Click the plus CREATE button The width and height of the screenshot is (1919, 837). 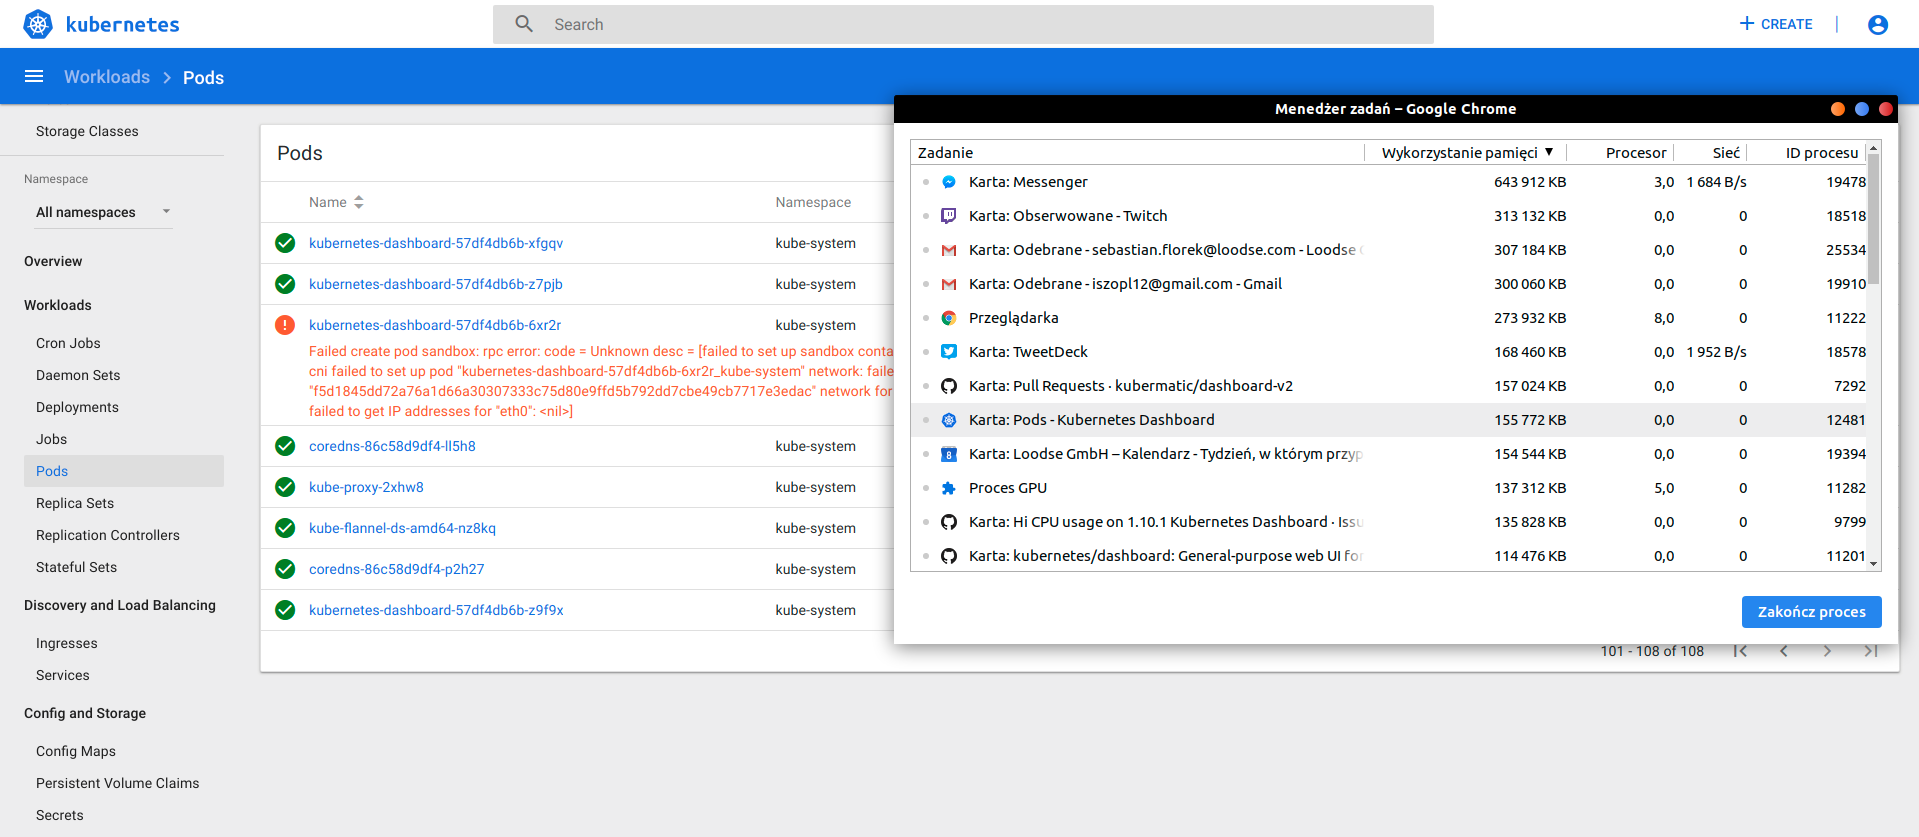click(x=1775, y=24)
